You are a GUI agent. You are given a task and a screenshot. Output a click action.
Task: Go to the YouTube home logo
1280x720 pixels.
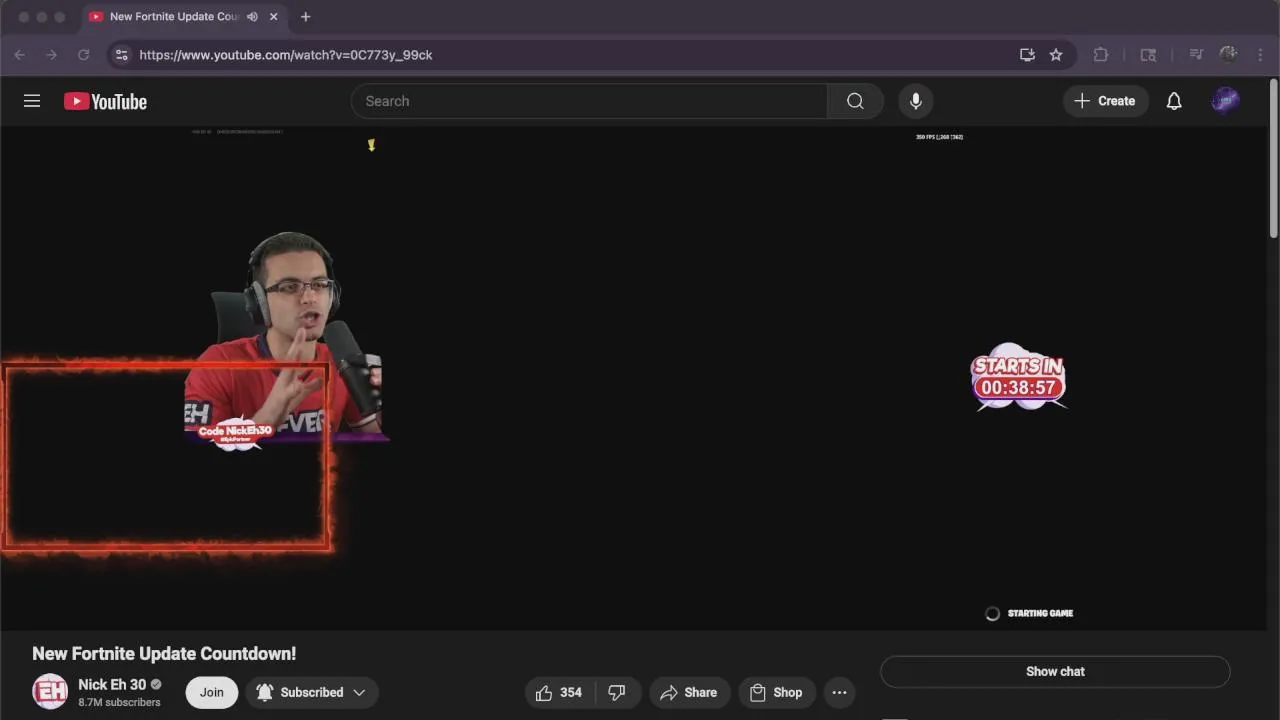pos(105,101)
